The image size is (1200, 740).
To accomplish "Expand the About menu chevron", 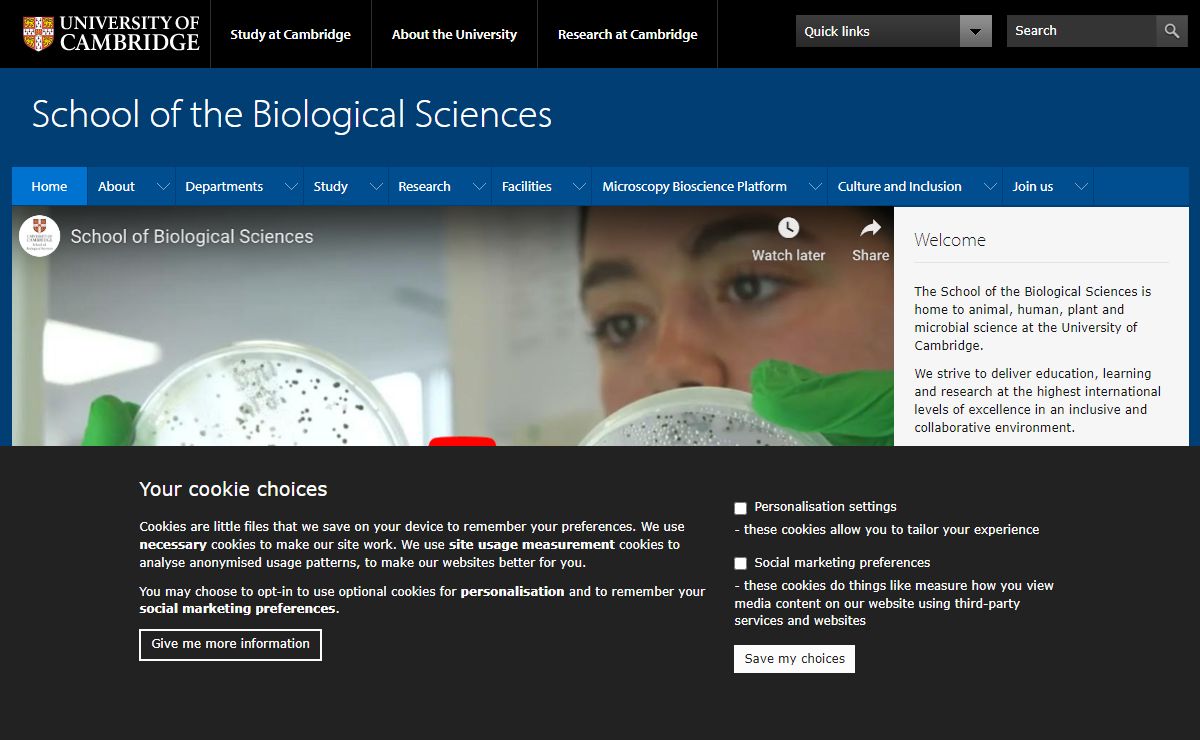I will pos(163,186).
